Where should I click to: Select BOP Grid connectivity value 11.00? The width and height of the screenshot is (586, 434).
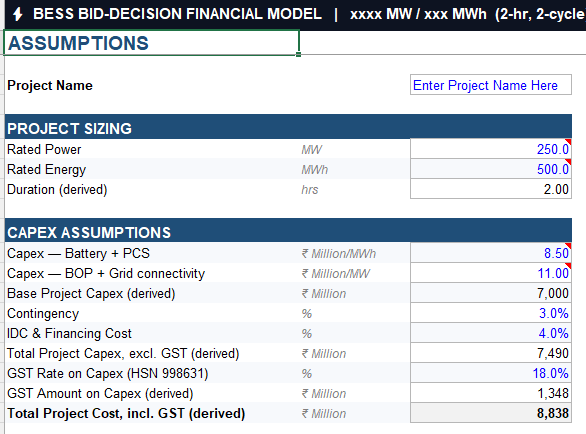(491, 273)
